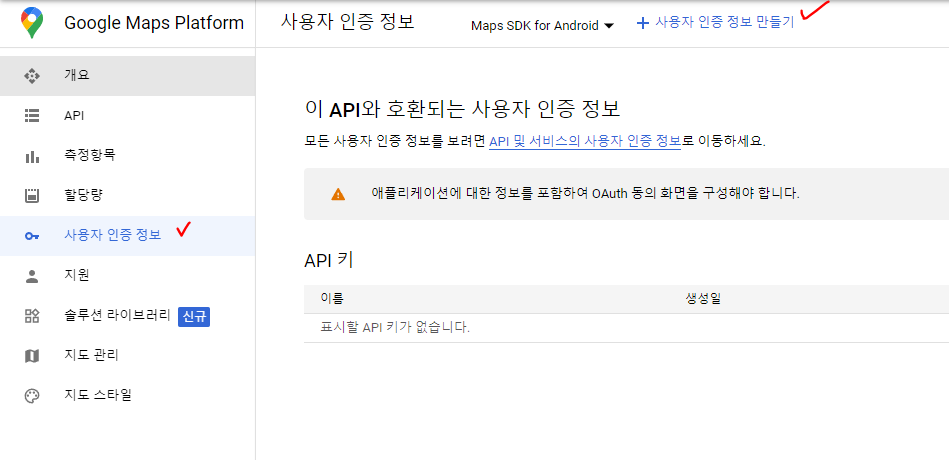Screen dimensions: 949x460
Task: Click the API list icon
Action: (31, 116)
